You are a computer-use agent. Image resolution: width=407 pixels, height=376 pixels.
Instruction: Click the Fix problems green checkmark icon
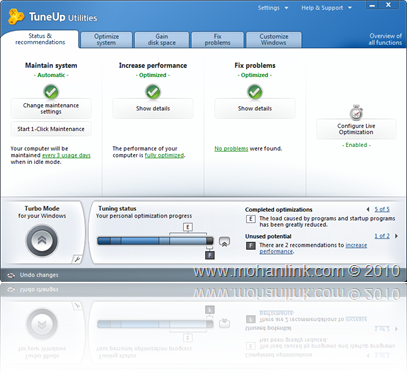point(255,92)
